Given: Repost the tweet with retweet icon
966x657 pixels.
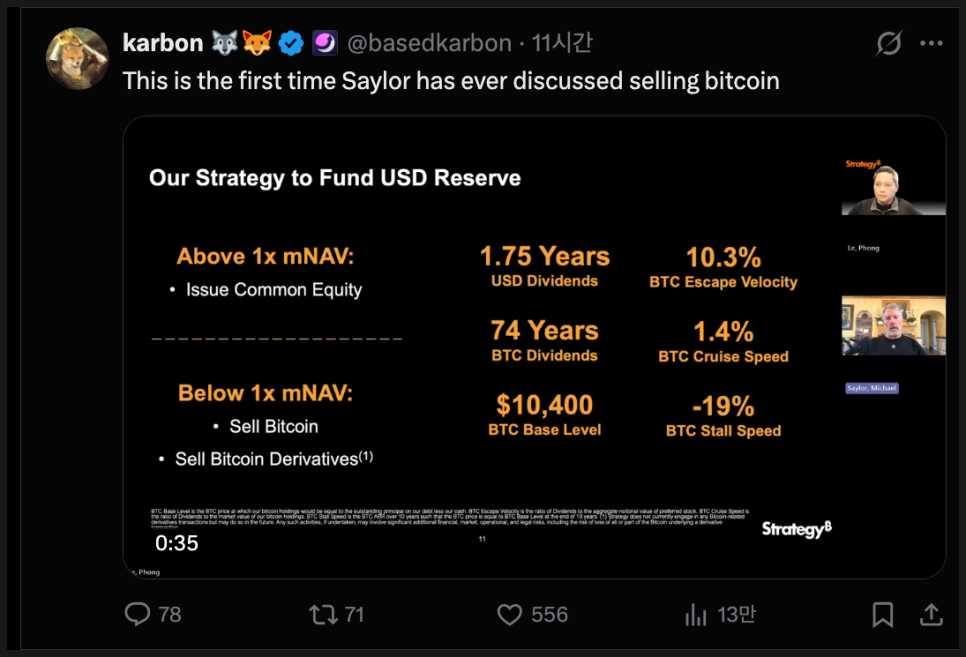Looking at the screenshot, I should pyautogui.click(x=324, y=613).
